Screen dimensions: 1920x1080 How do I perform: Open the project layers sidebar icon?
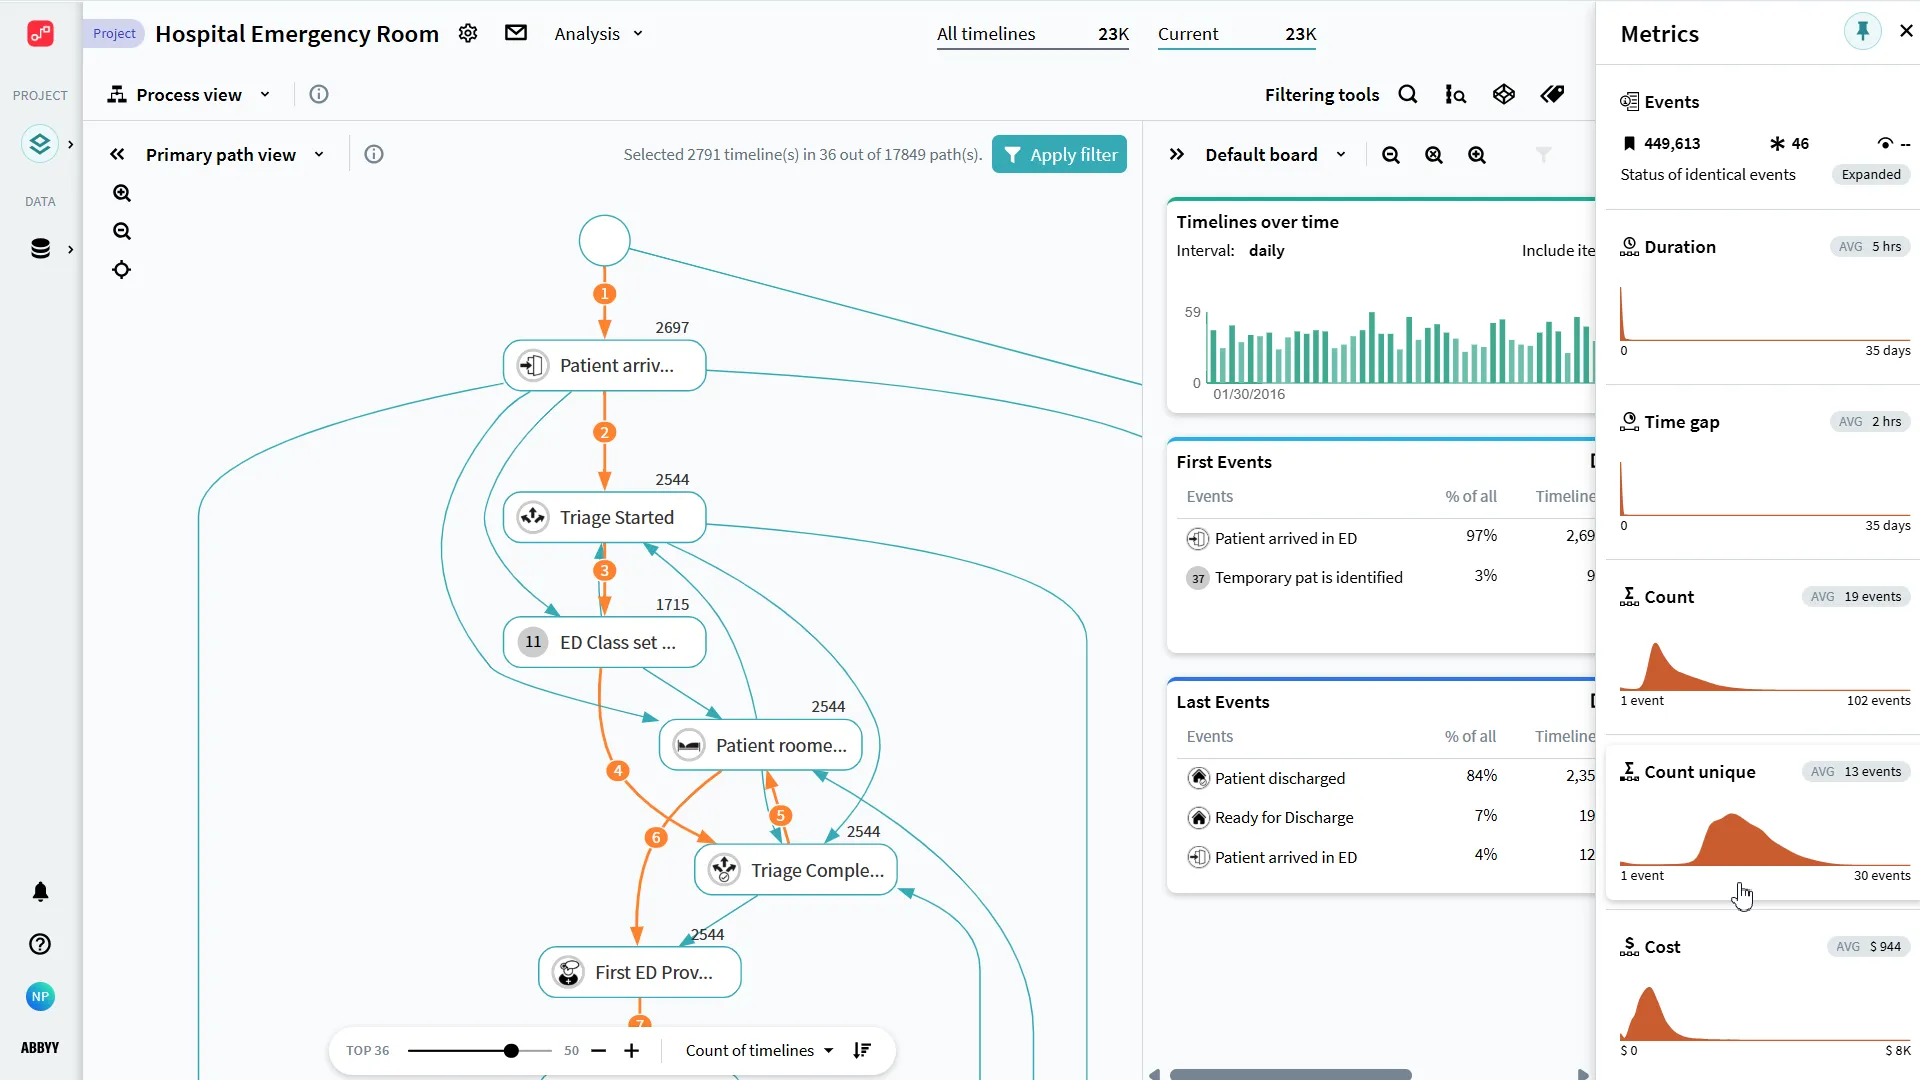pos(40,144)
